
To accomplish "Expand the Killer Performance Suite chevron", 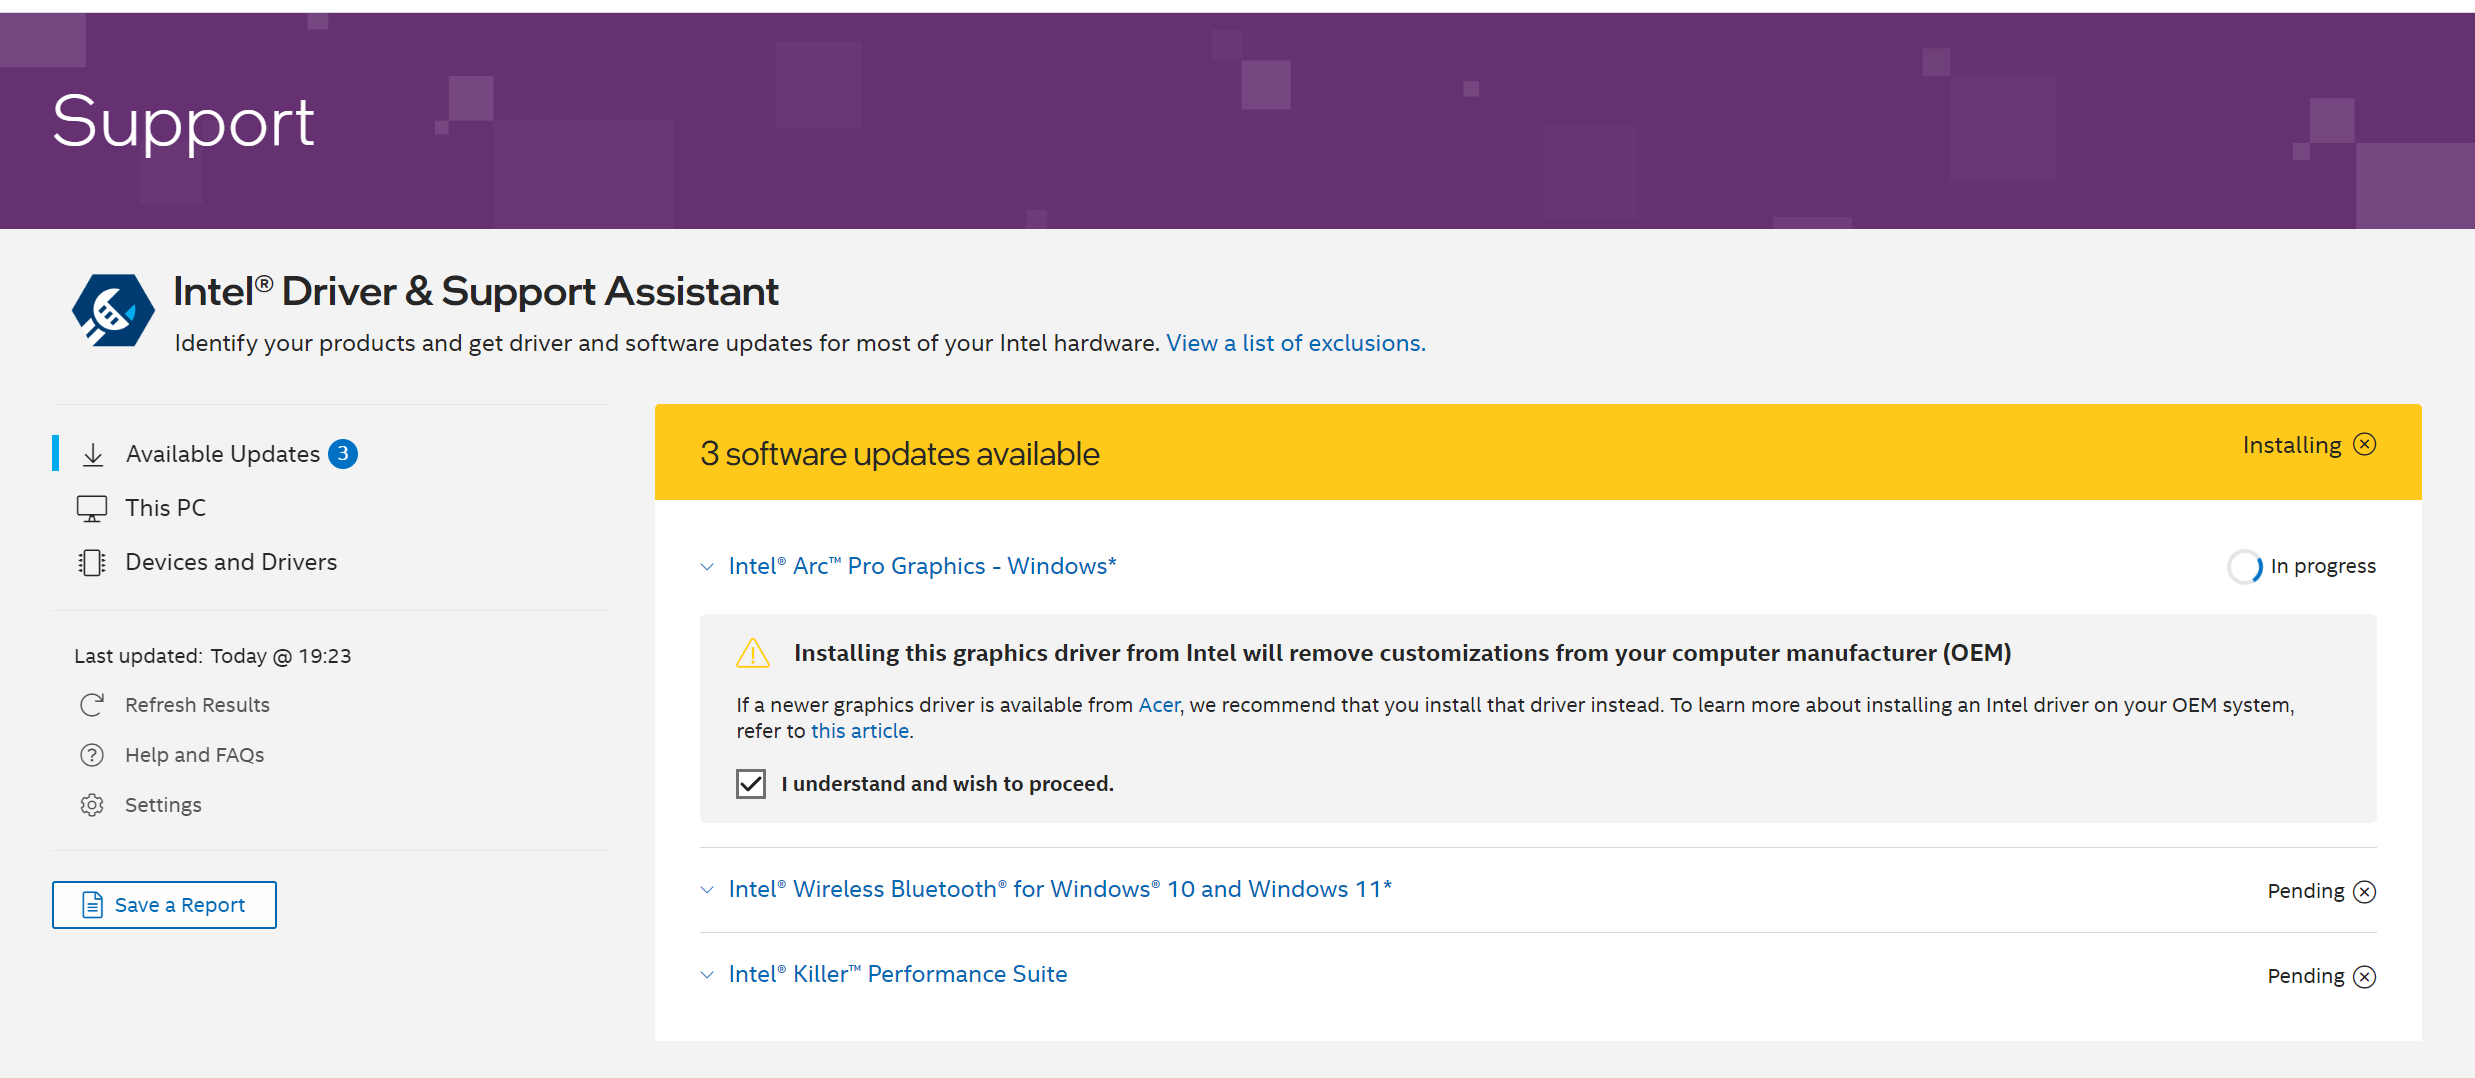I will coord(707,975).
